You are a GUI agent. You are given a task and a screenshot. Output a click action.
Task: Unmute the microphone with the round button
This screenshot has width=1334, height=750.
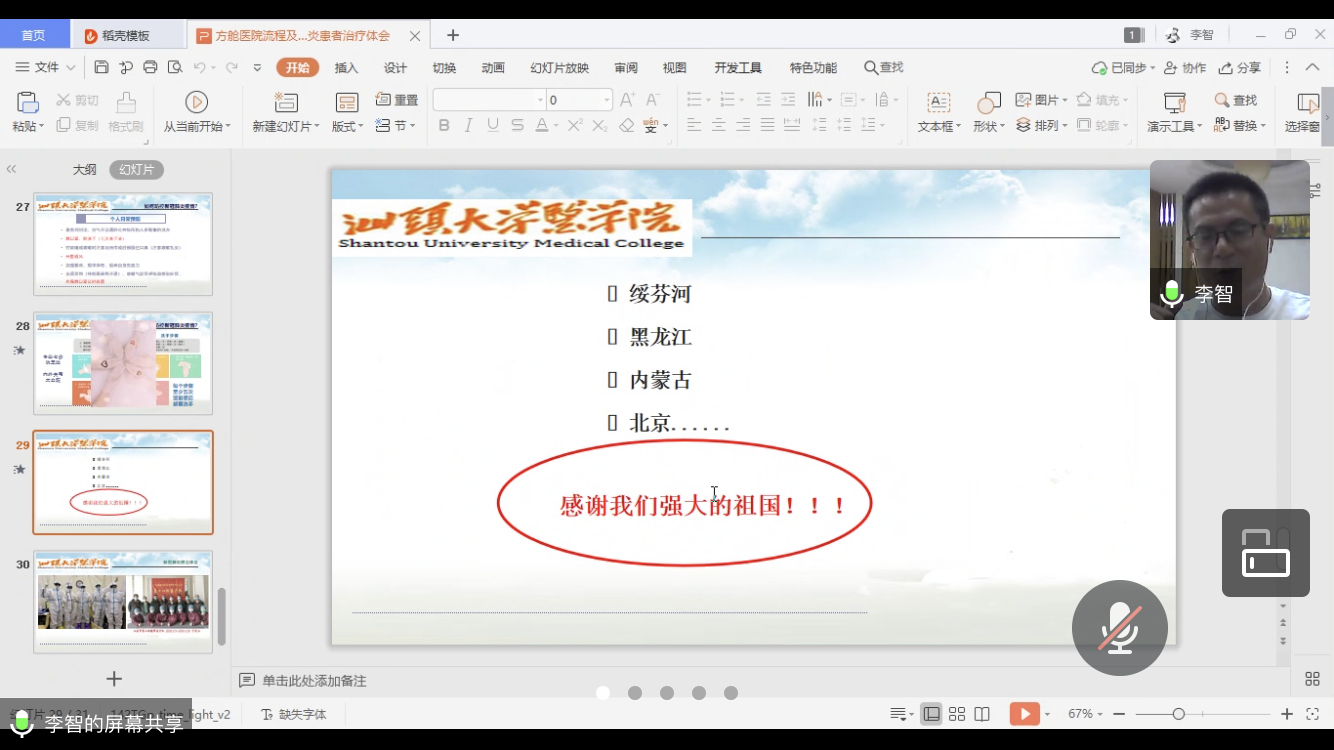1119,628
